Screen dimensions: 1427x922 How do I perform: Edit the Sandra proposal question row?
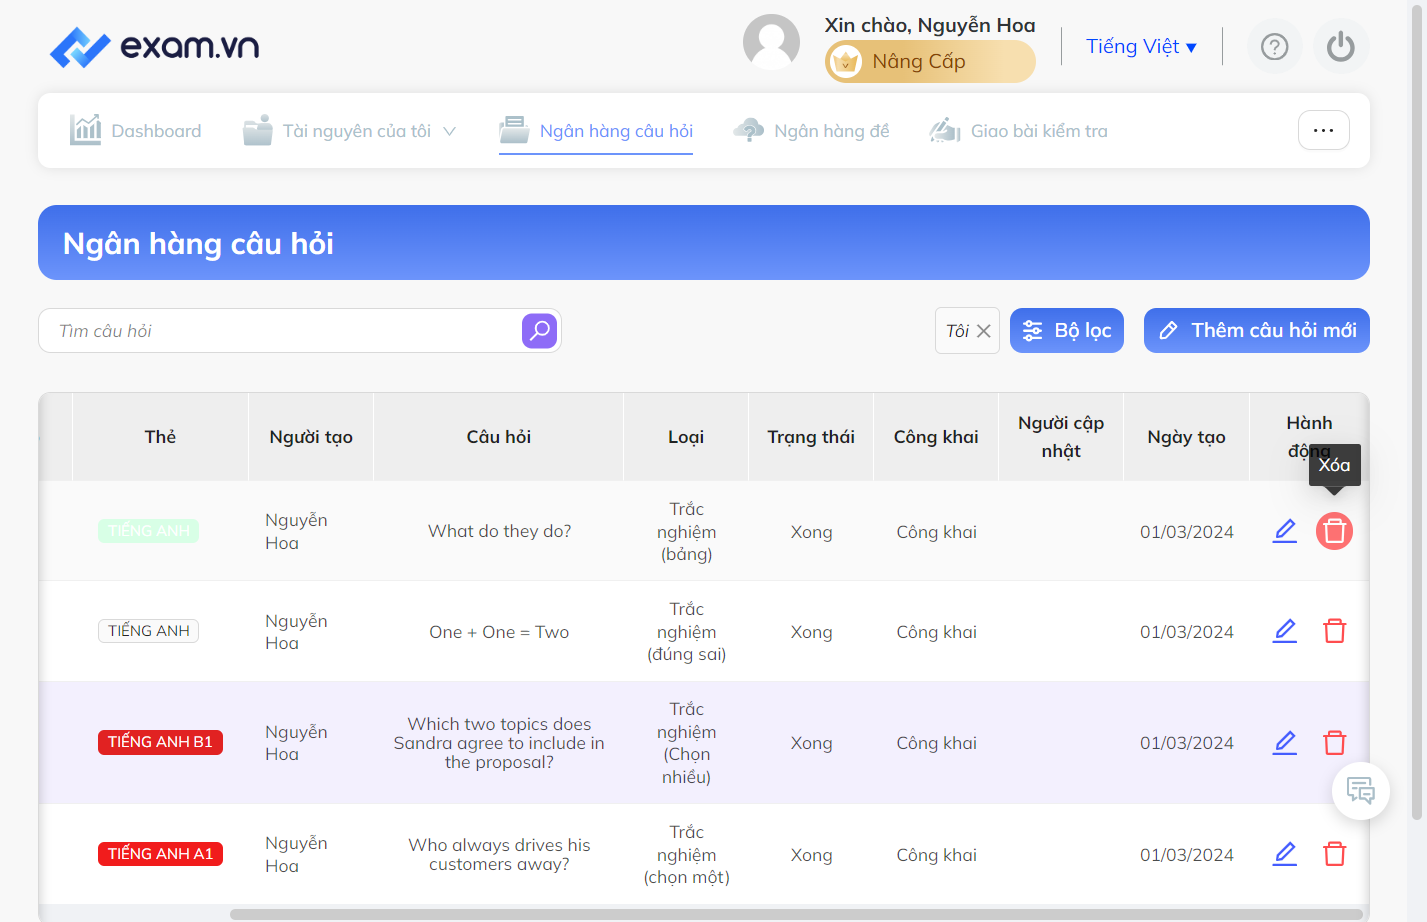click(x=1285, y=742)
